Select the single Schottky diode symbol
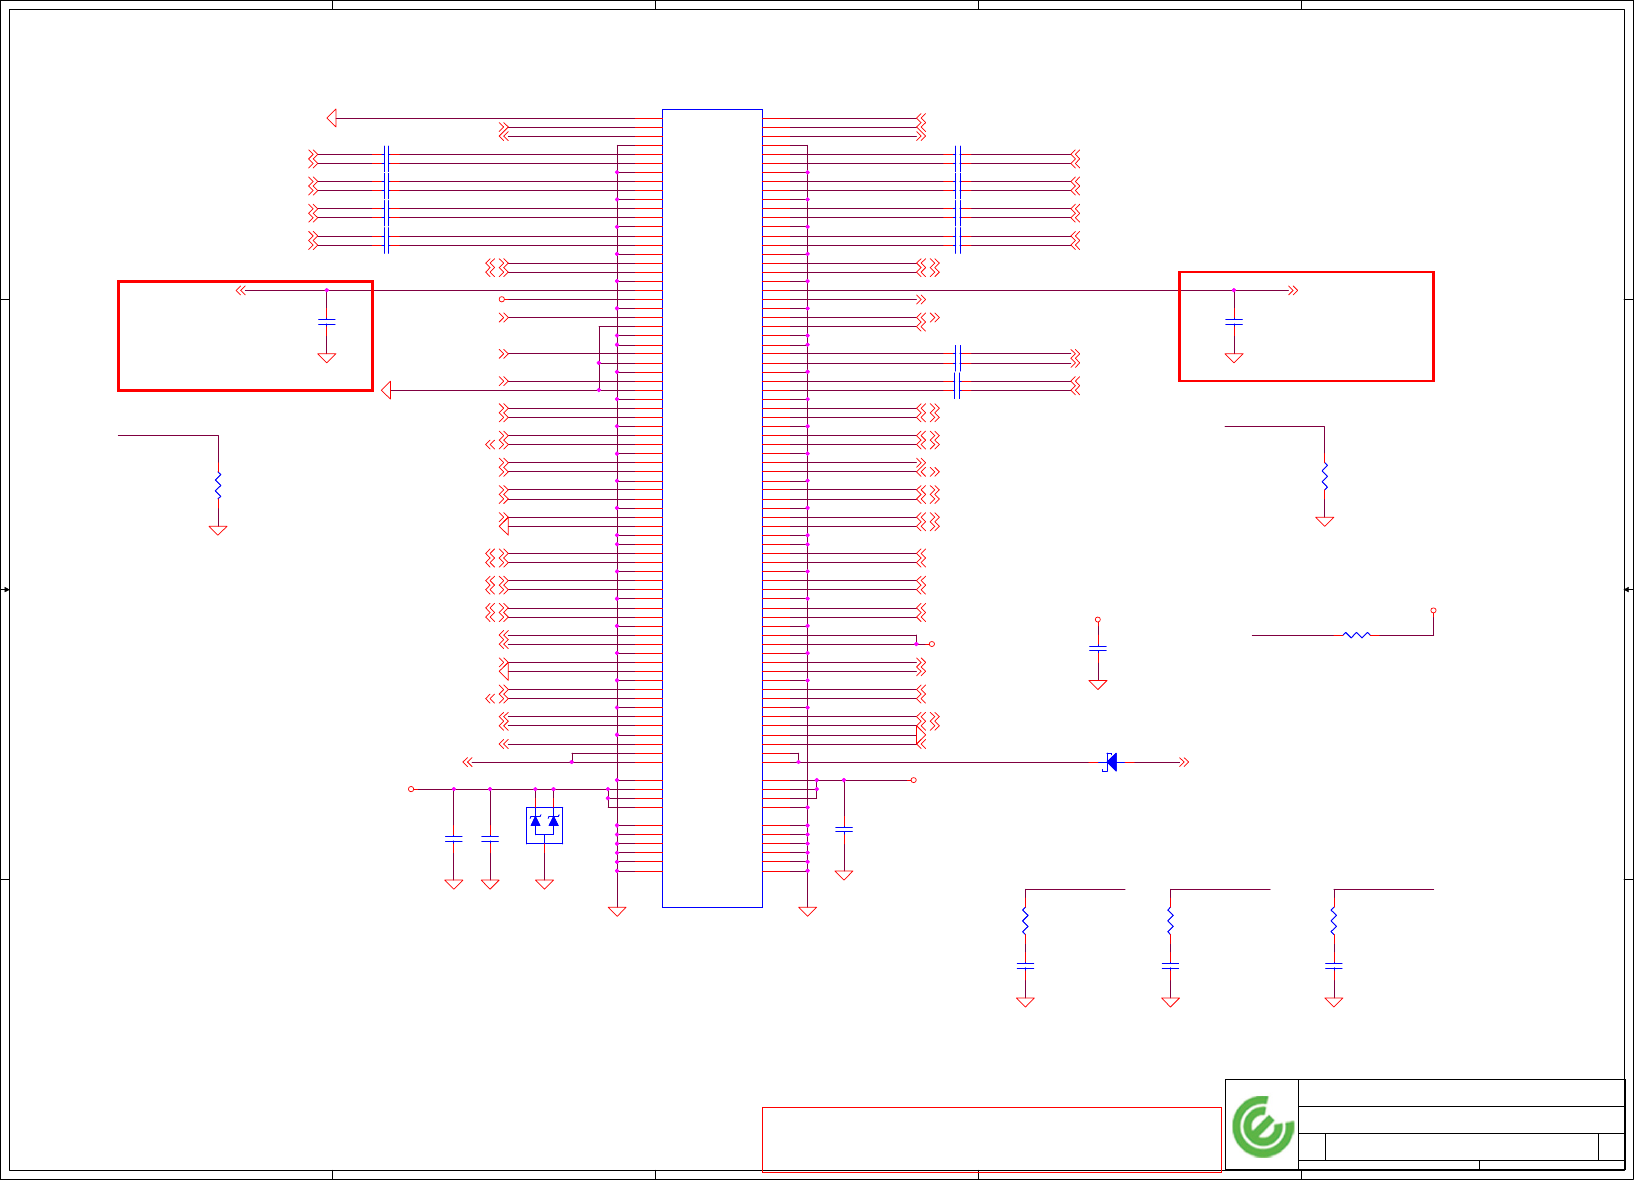Viewport: 1634px width, 1180px height. tap(1110, 762)
